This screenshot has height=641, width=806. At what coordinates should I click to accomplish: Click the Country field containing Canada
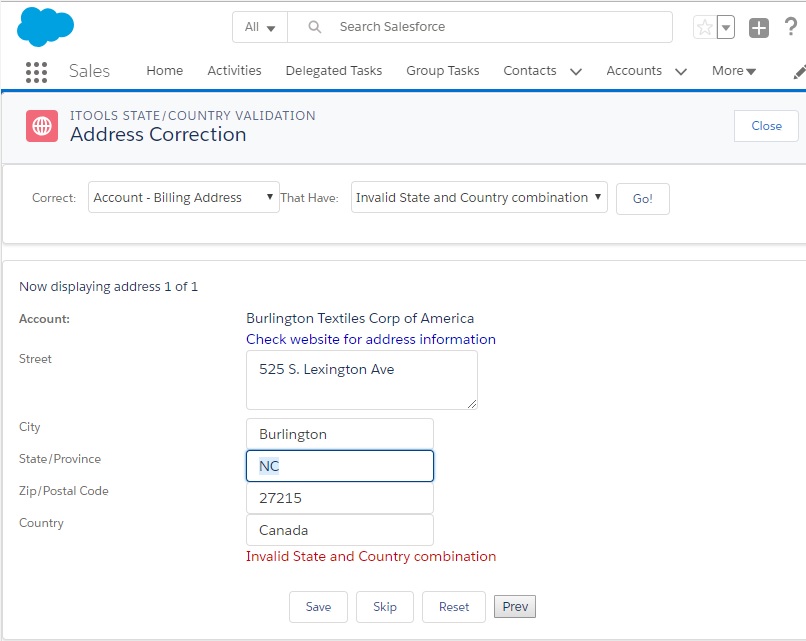click(x=340, y=530)
